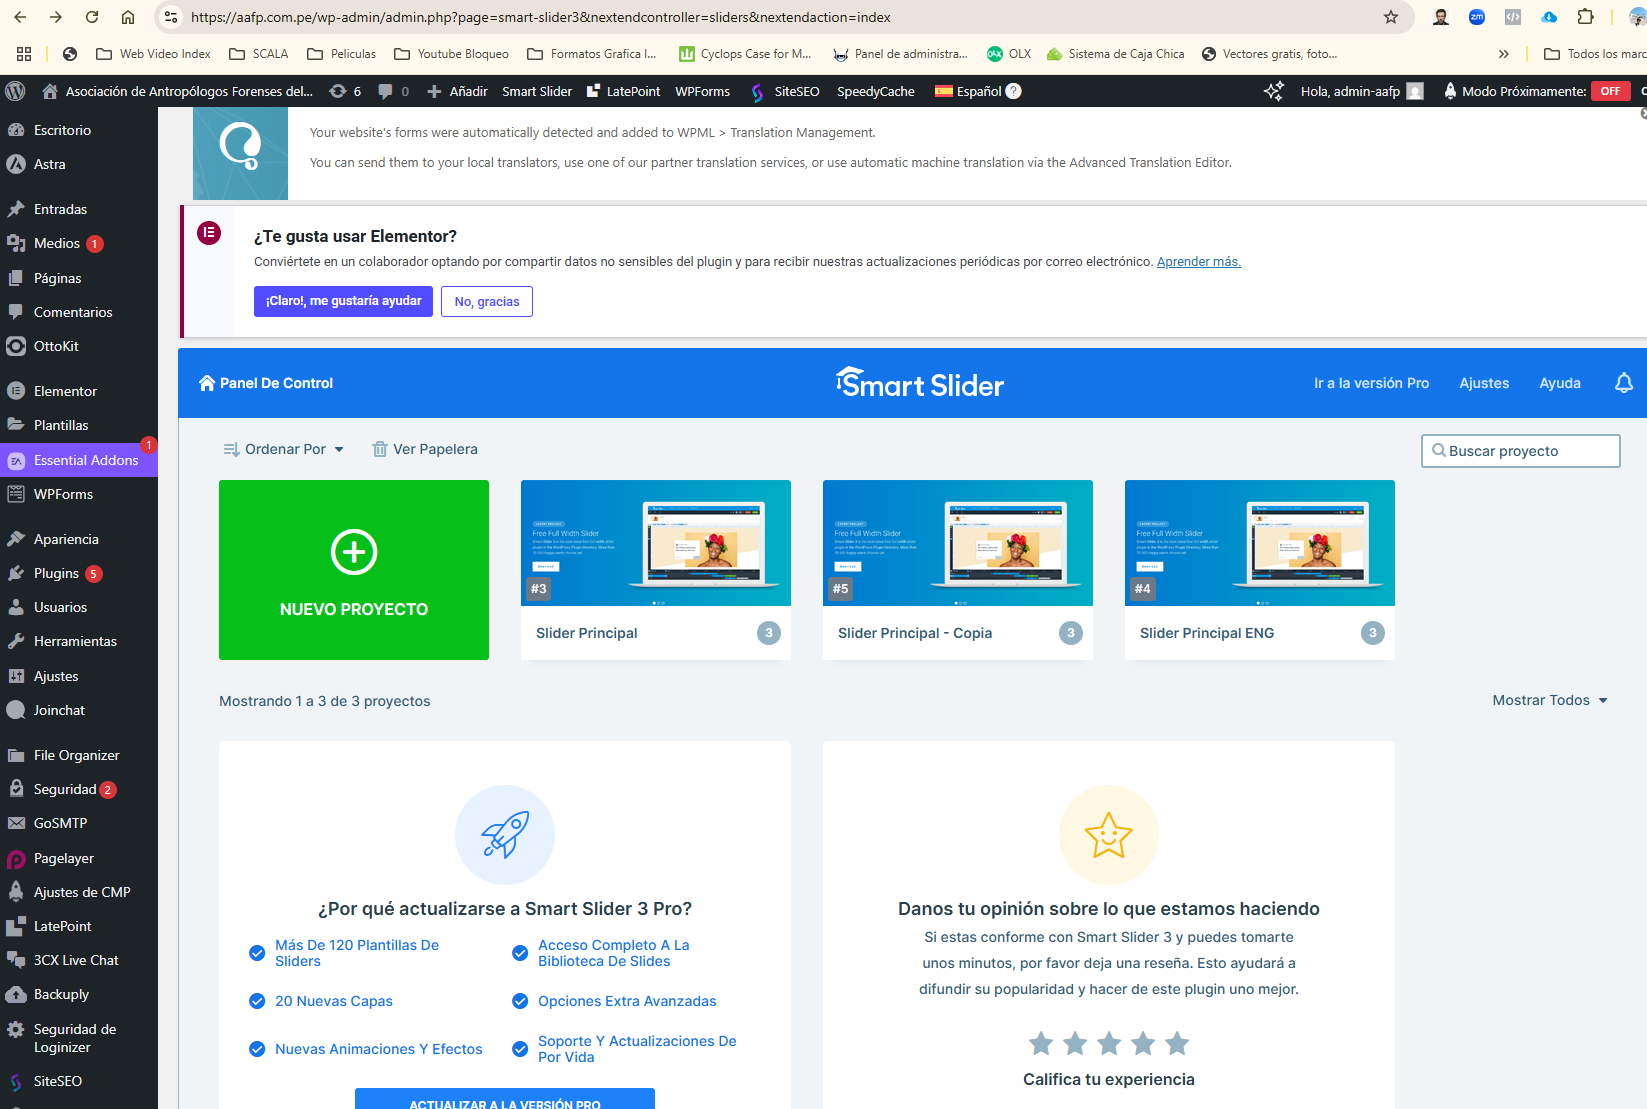The height and width of the screenshot is (1109, 1647).
Task: Follow the Aprender más link
Action: coord(1198,262)
